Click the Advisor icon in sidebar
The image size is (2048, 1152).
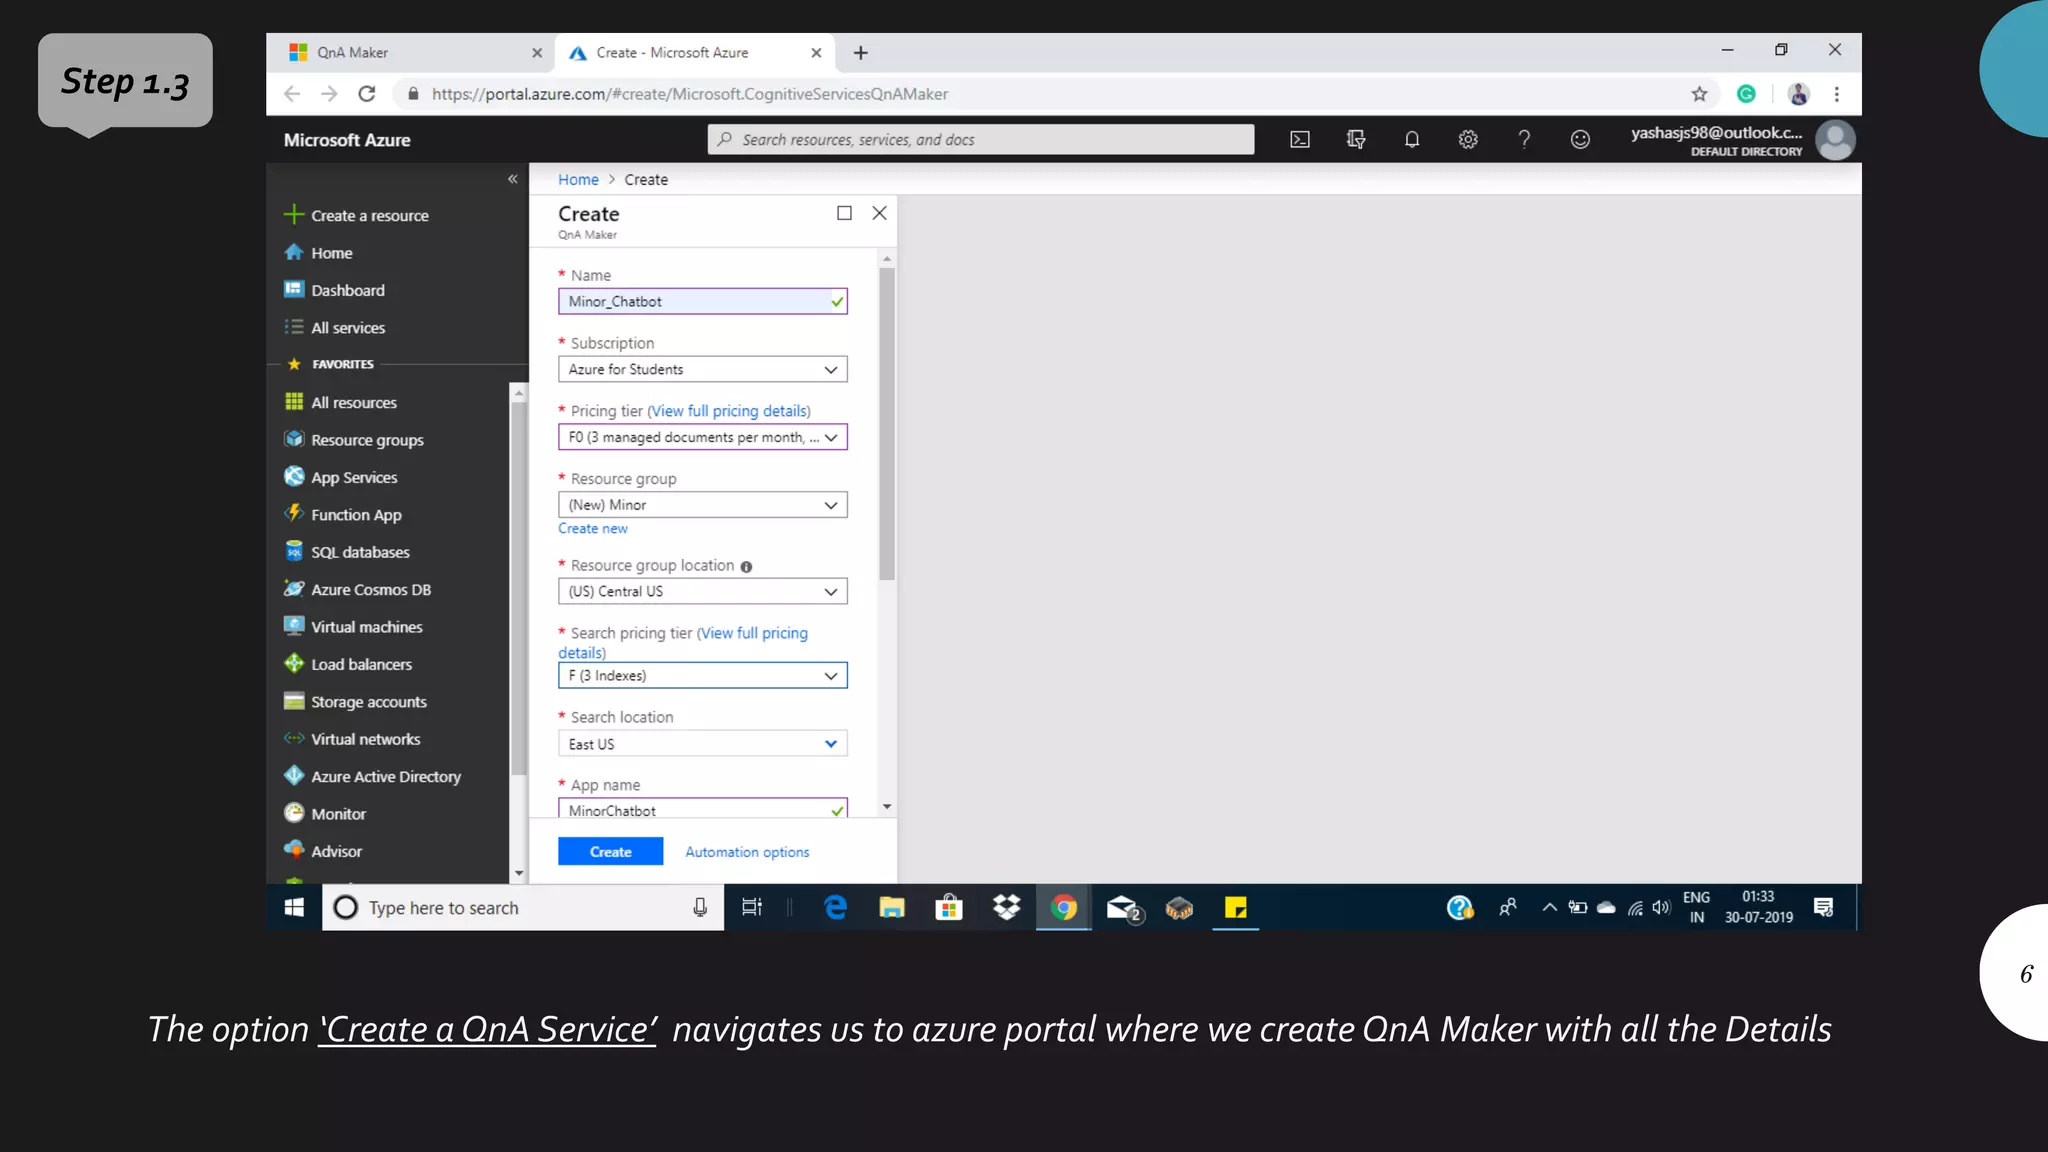[x=294, y=850]
